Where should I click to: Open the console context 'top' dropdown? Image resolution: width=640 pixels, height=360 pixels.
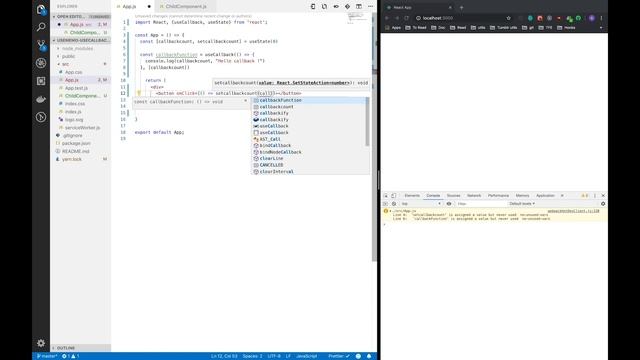pos(421,204)
